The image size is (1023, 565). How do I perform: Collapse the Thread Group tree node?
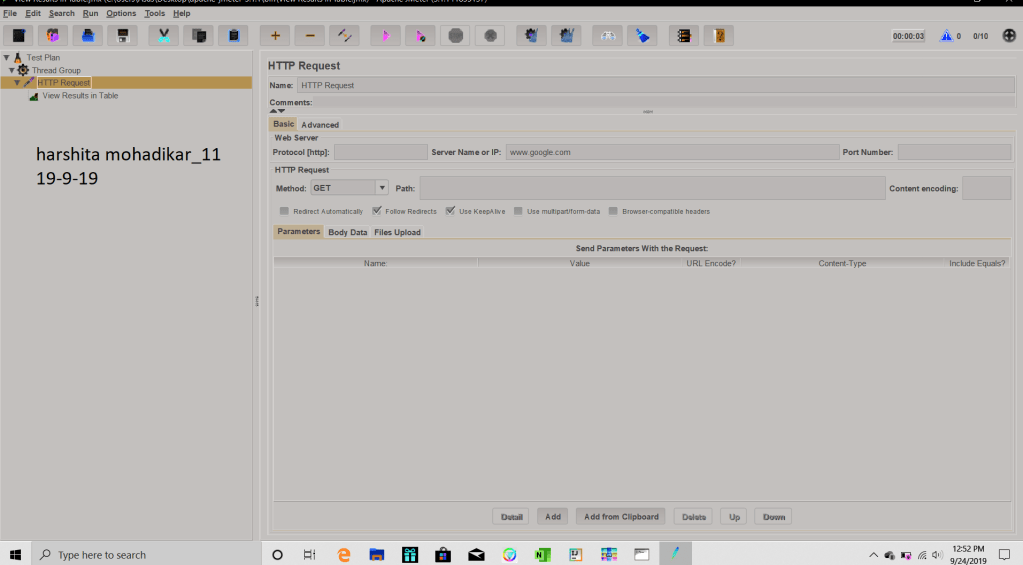pos(12,70)
